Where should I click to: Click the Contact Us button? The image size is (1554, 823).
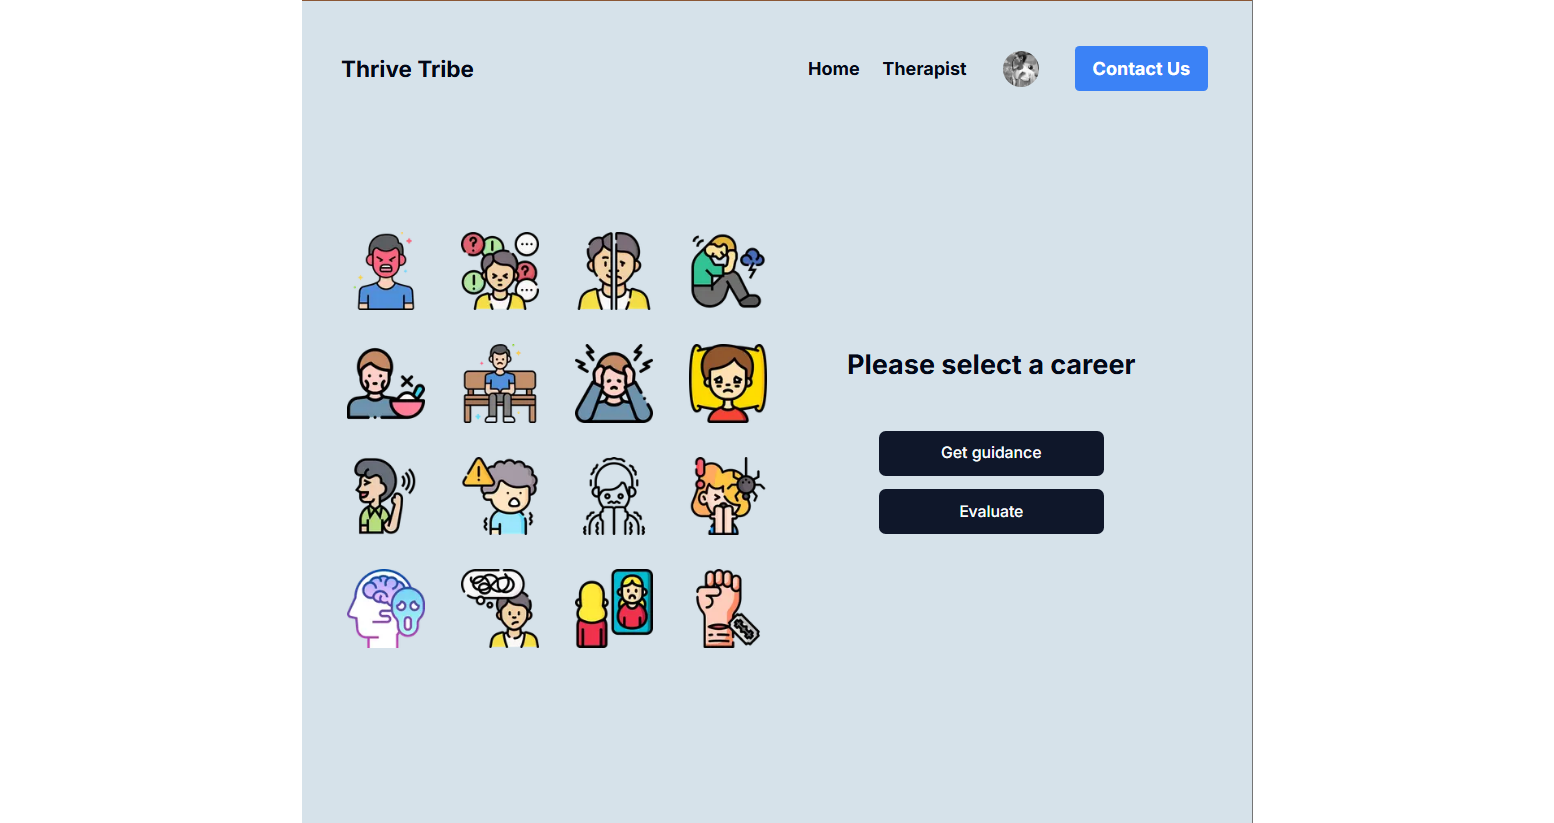point(1141,69)
